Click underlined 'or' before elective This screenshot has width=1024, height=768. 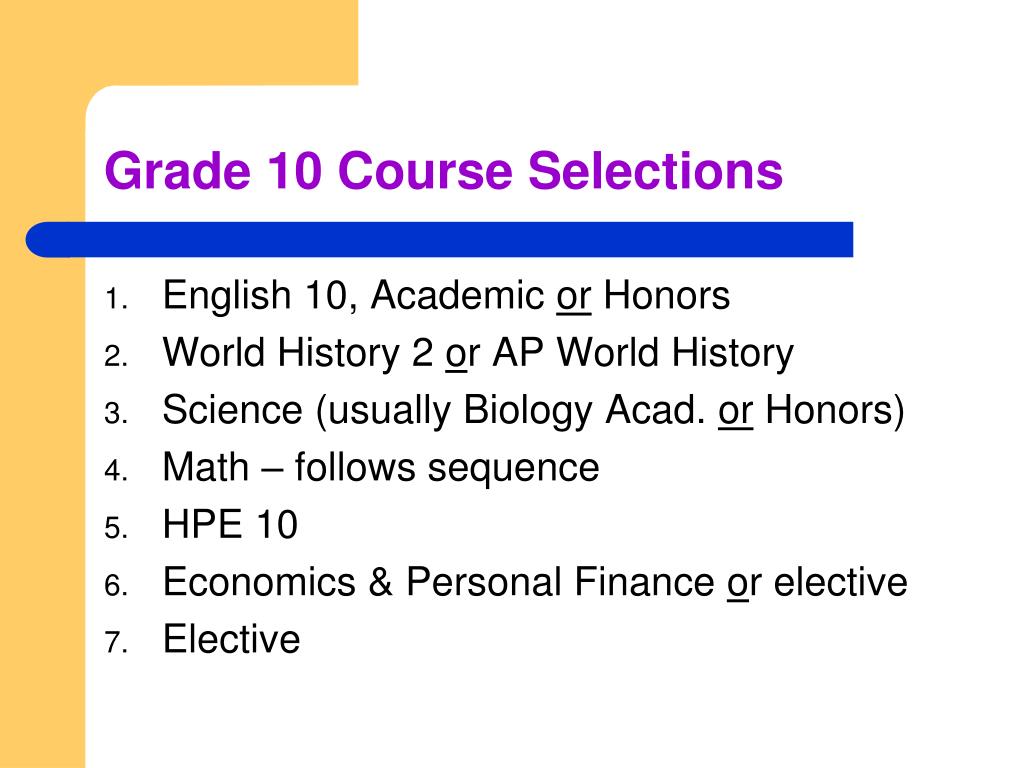(744, 584)
